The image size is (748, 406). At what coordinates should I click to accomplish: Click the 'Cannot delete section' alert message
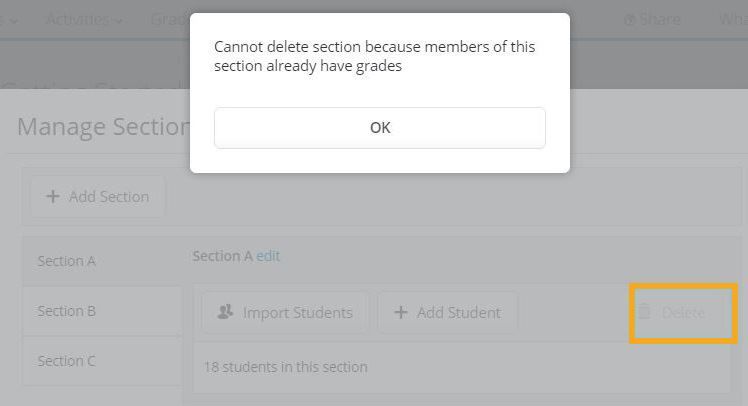pyautogui.click(x=375, y=56)
